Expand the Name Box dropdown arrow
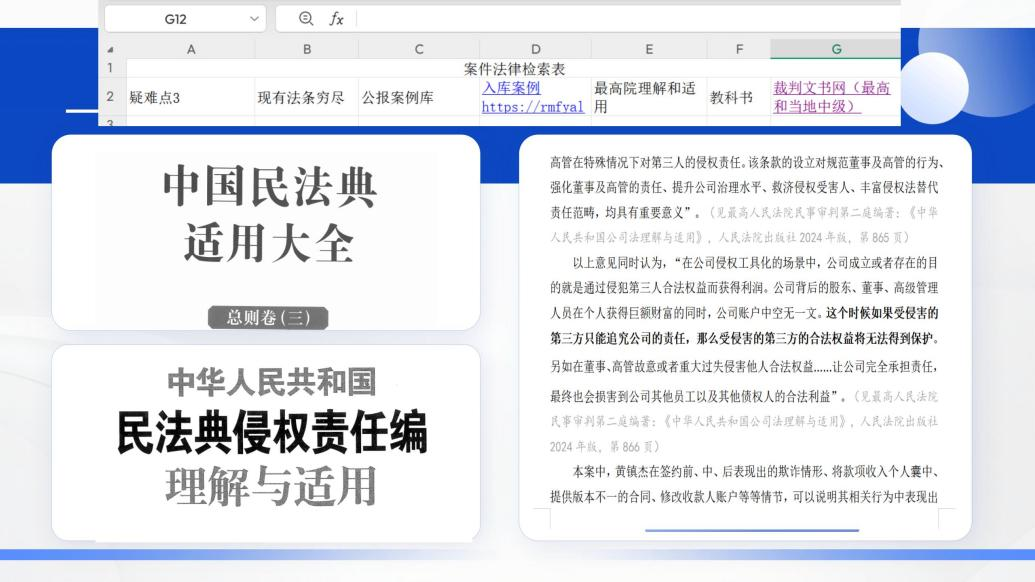1035x582 pixels. [x=253, y=19]
